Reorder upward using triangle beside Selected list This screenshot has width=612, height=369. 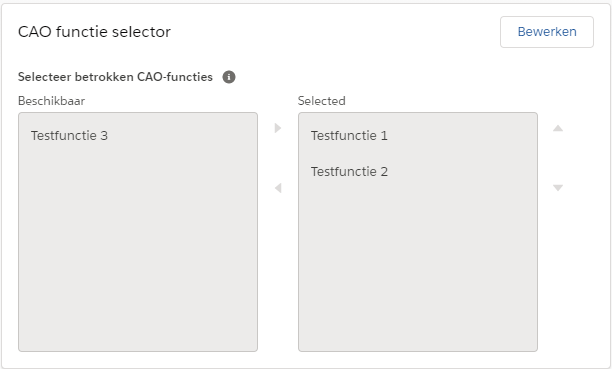click(x=558, y=128)
